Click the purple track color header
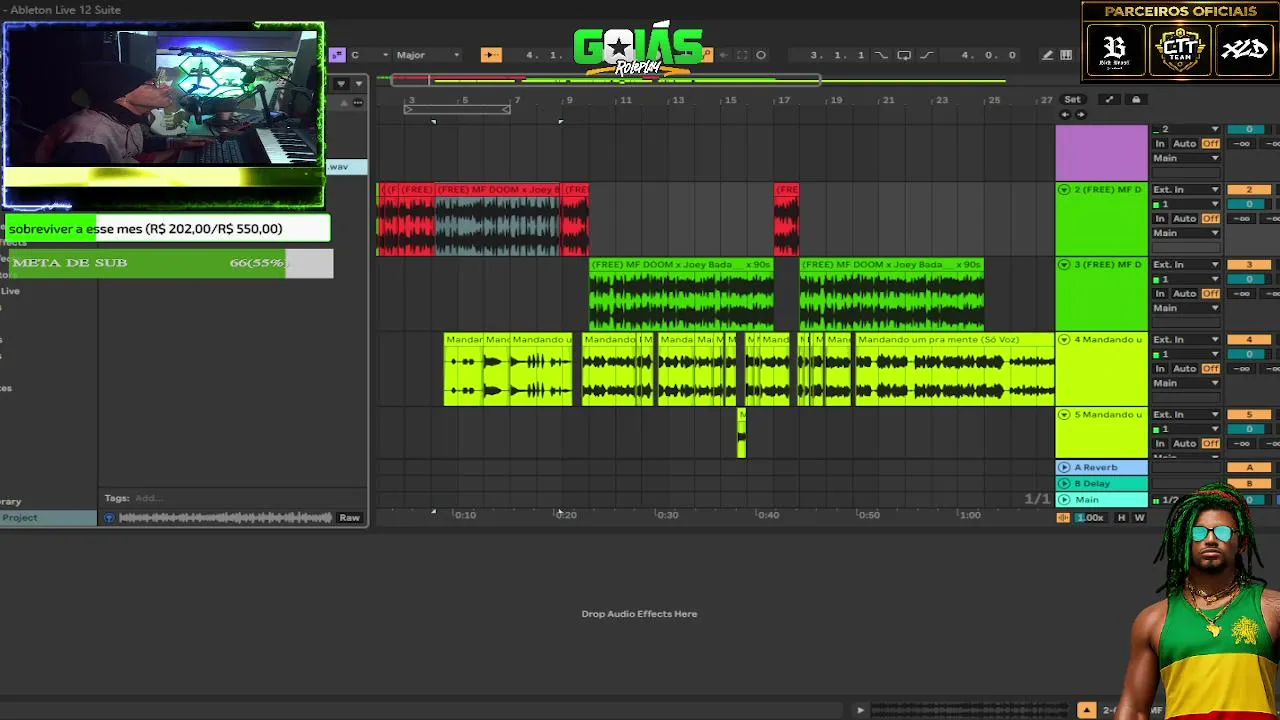Screen dimensions: 1280x720 tap(1102, 152)
